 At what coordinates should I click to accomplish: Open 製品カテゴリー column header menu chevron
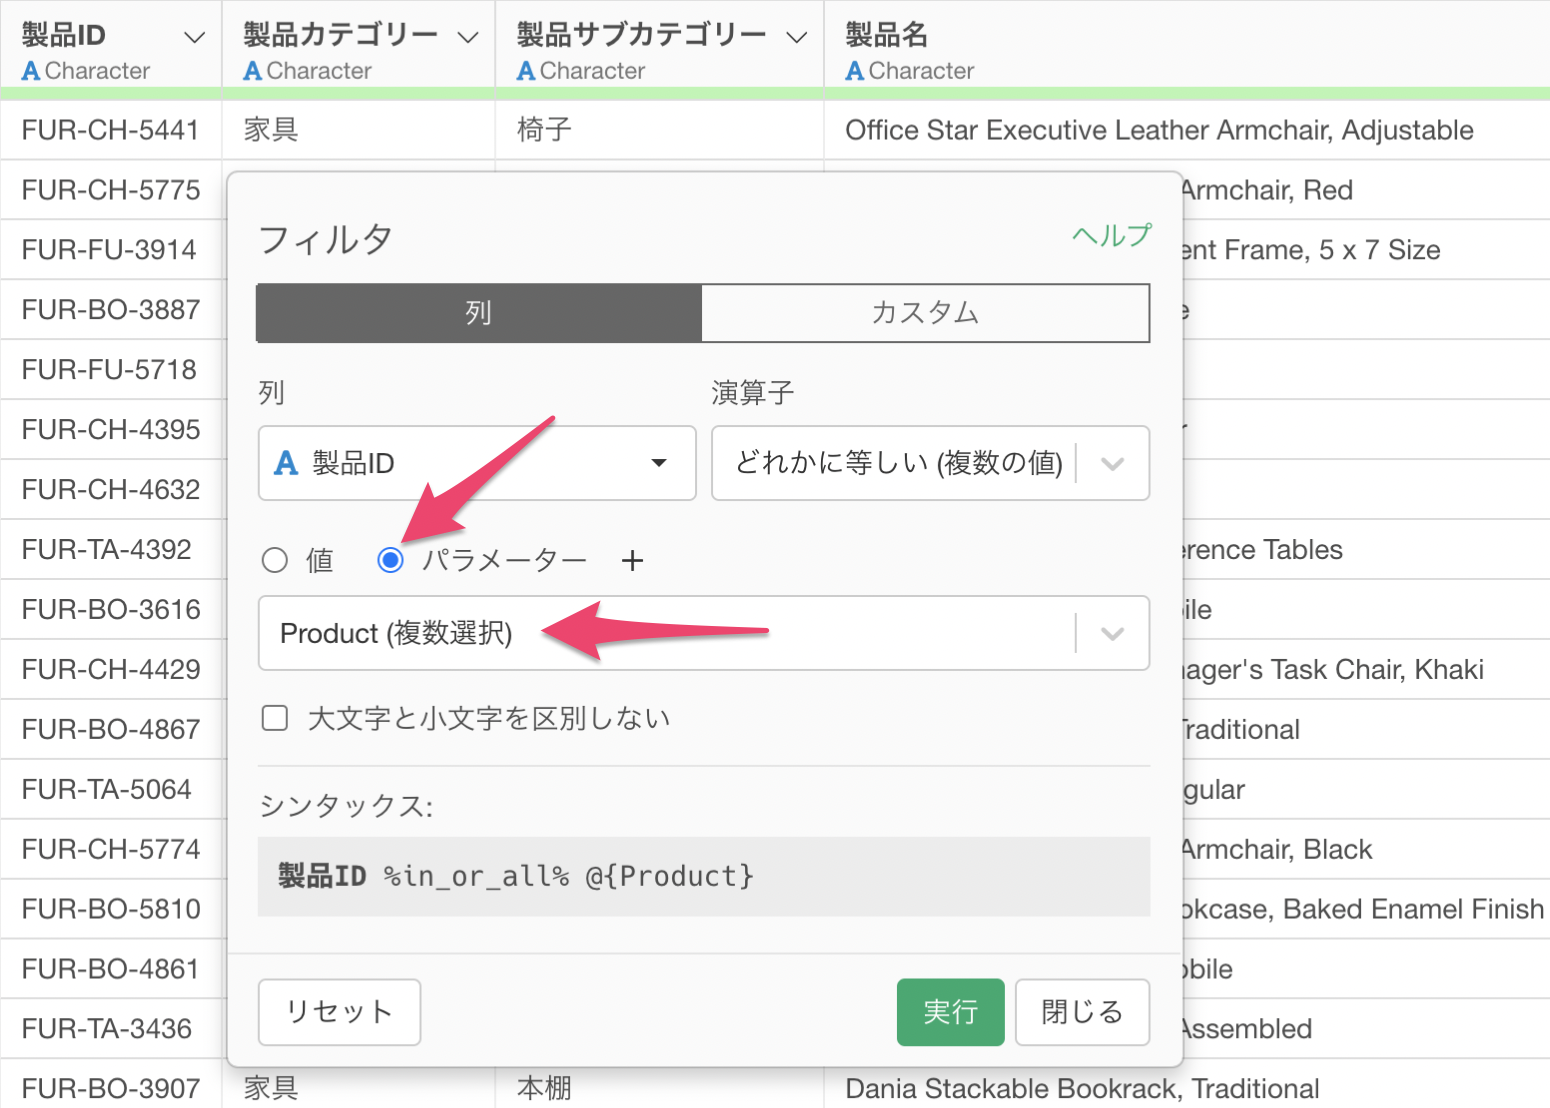pyautogui.click(x=468, y=38)
